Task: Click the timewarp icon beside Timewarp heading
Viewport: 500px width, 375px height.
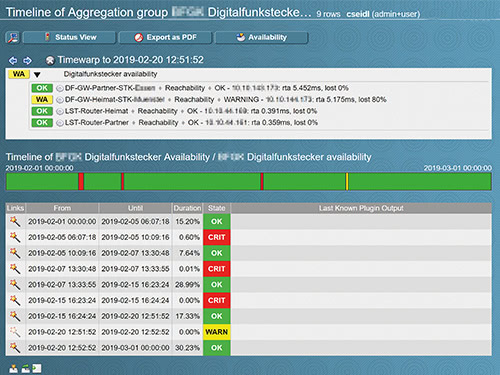Action: [50, 60]
